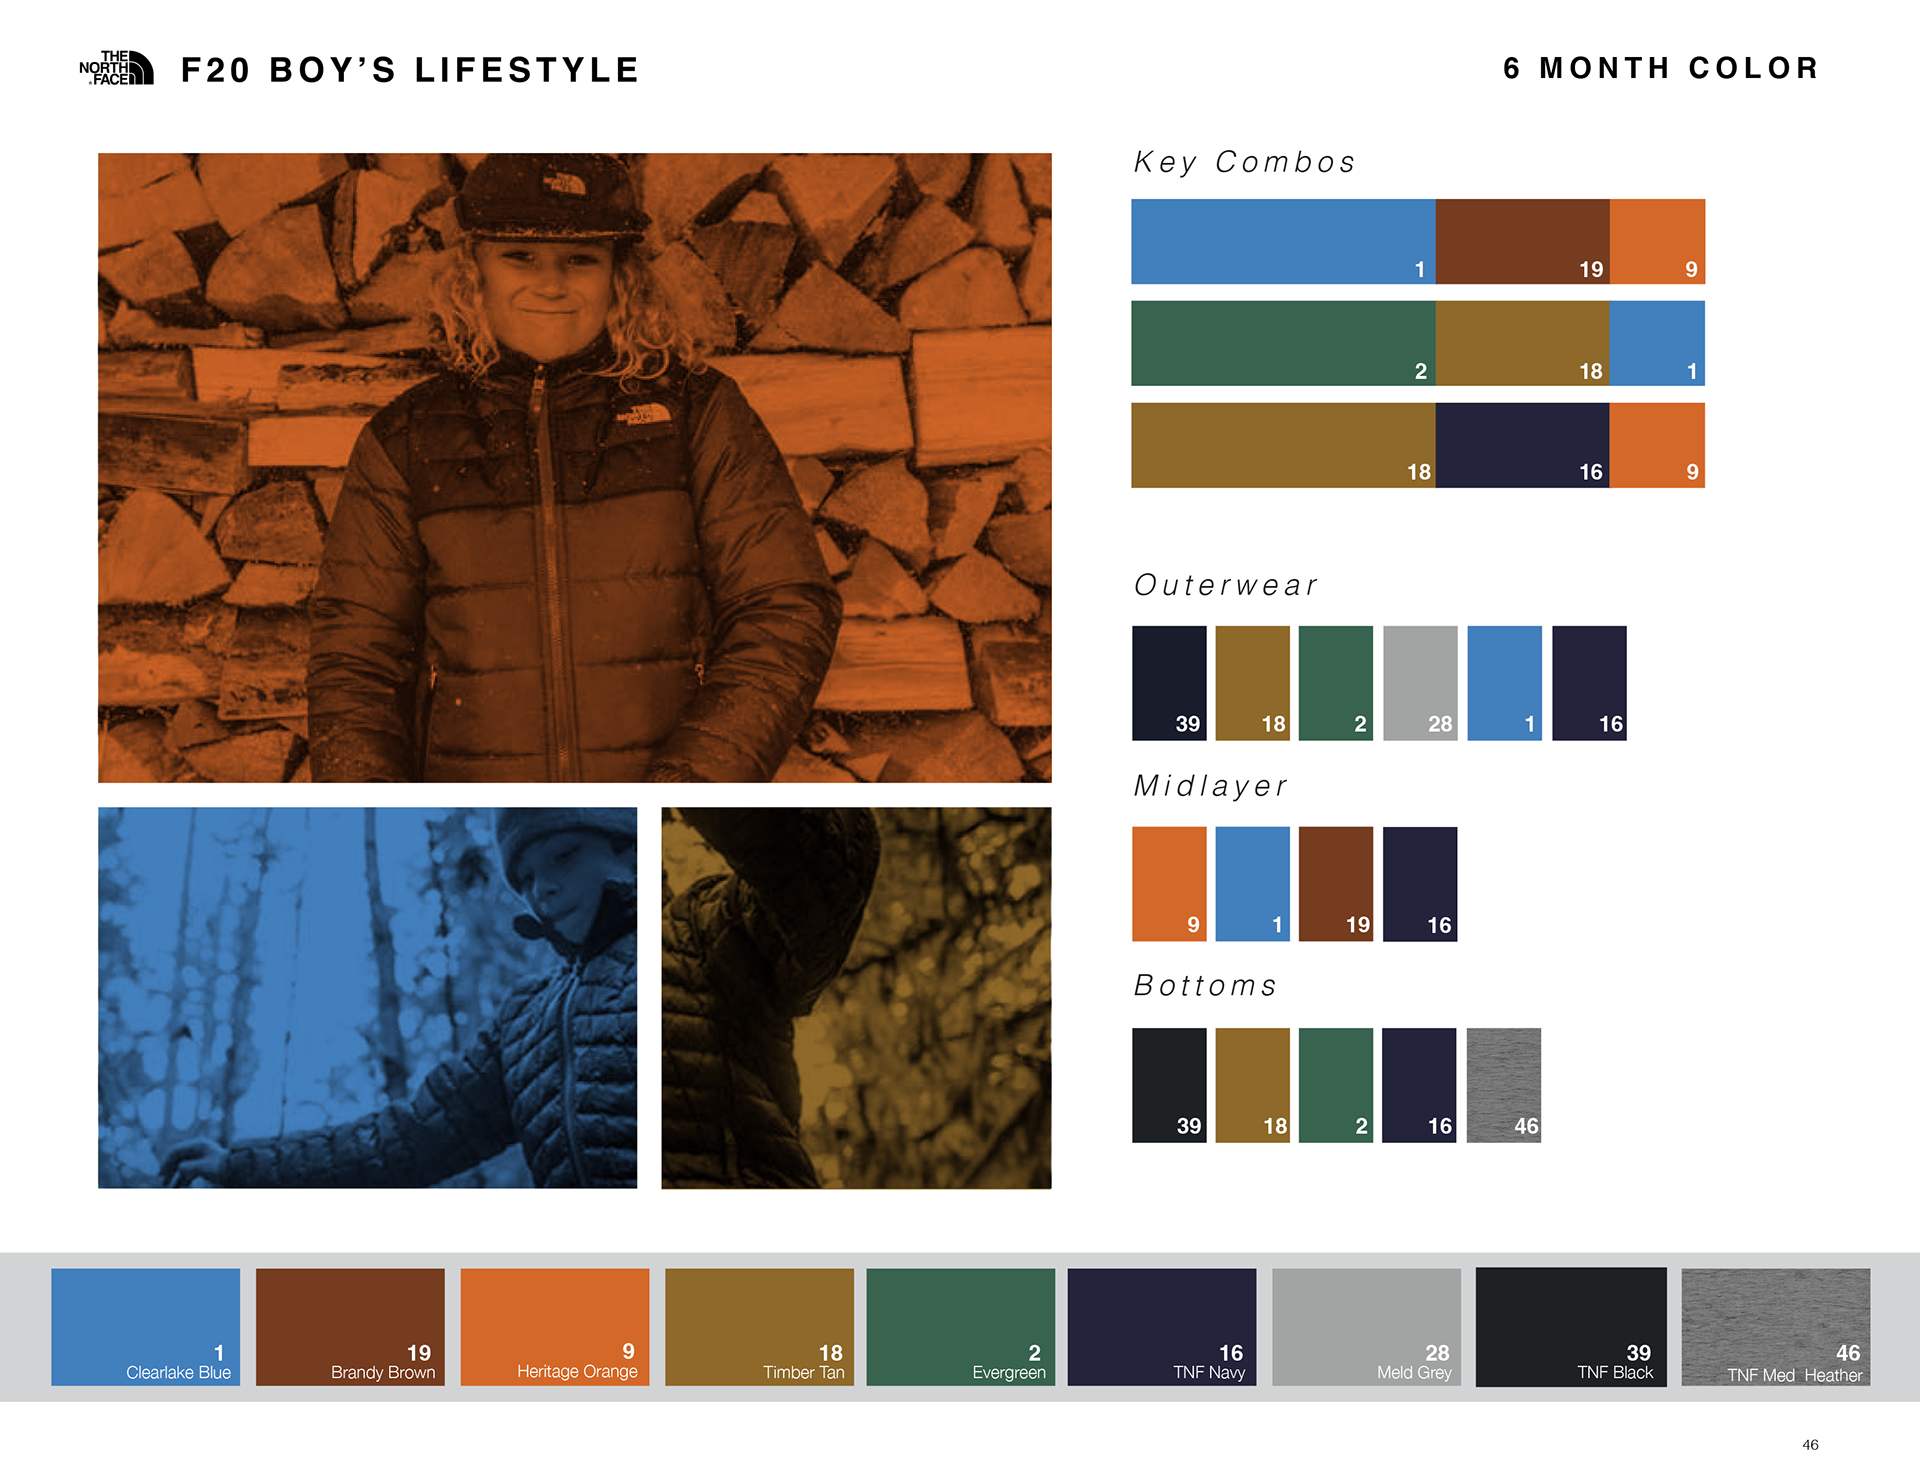Click navy 16 segment of third Key Combo
This screenshot has height=1484, width=1920.
pyautogui.click(x=1523, y=445)
